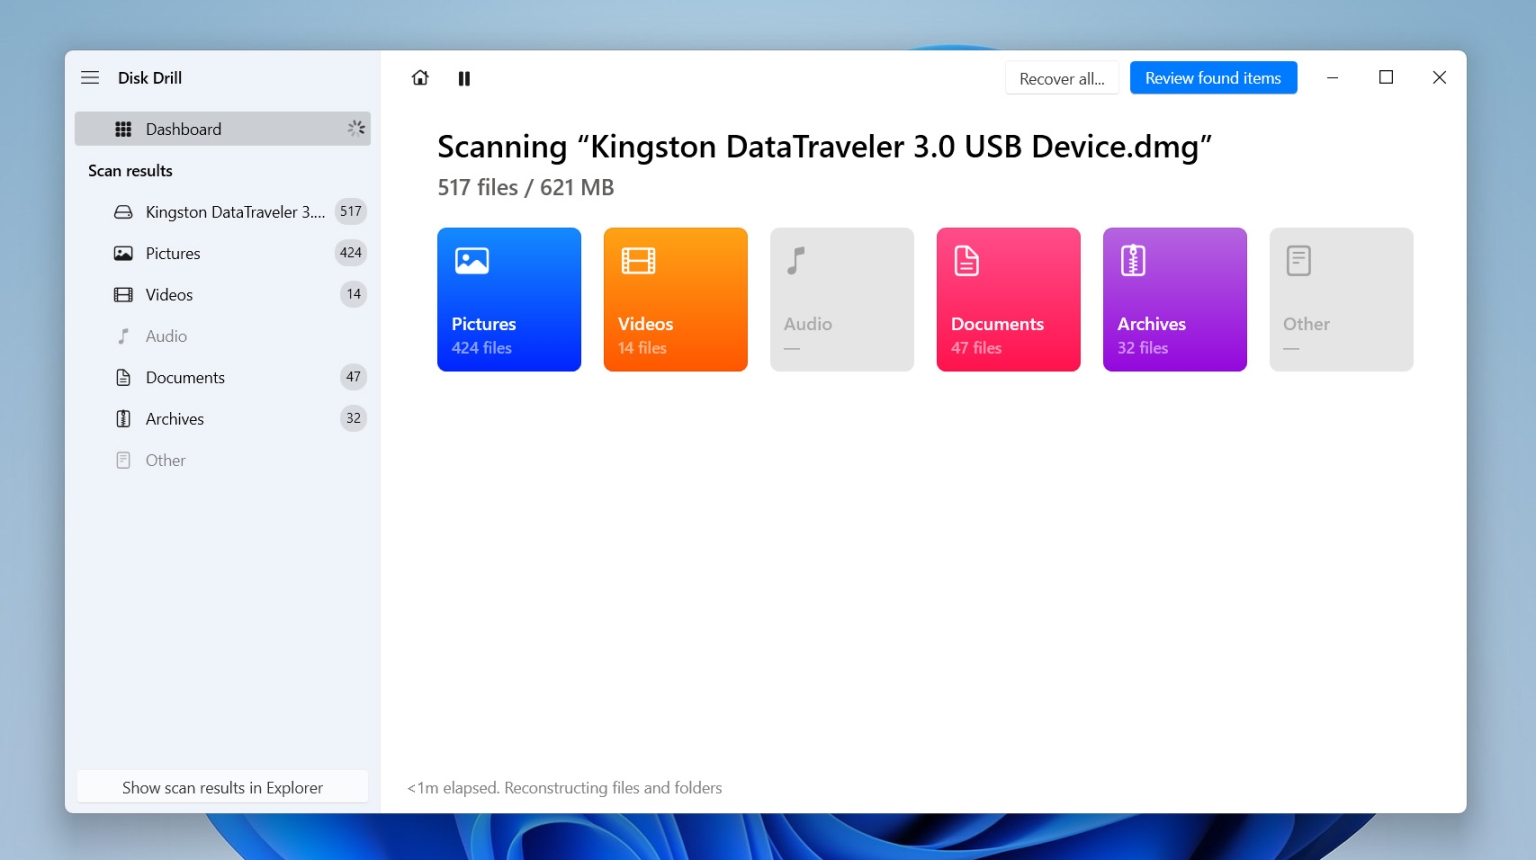
Task: Click the image icon on Pictures card
Action: 472,261
